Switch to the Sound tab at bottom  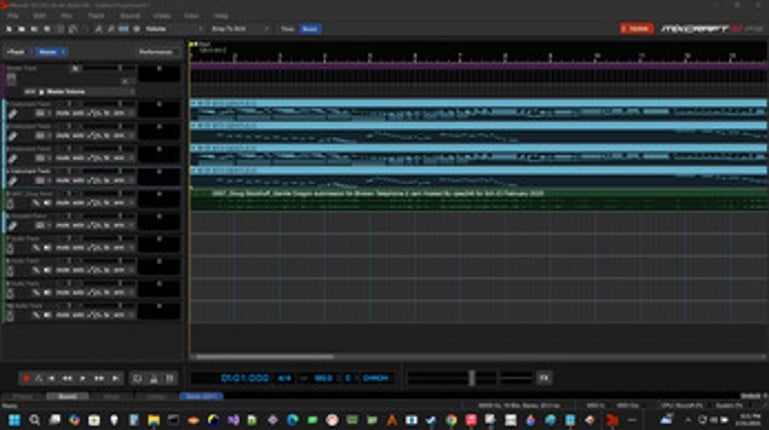[x=68, y=396]
